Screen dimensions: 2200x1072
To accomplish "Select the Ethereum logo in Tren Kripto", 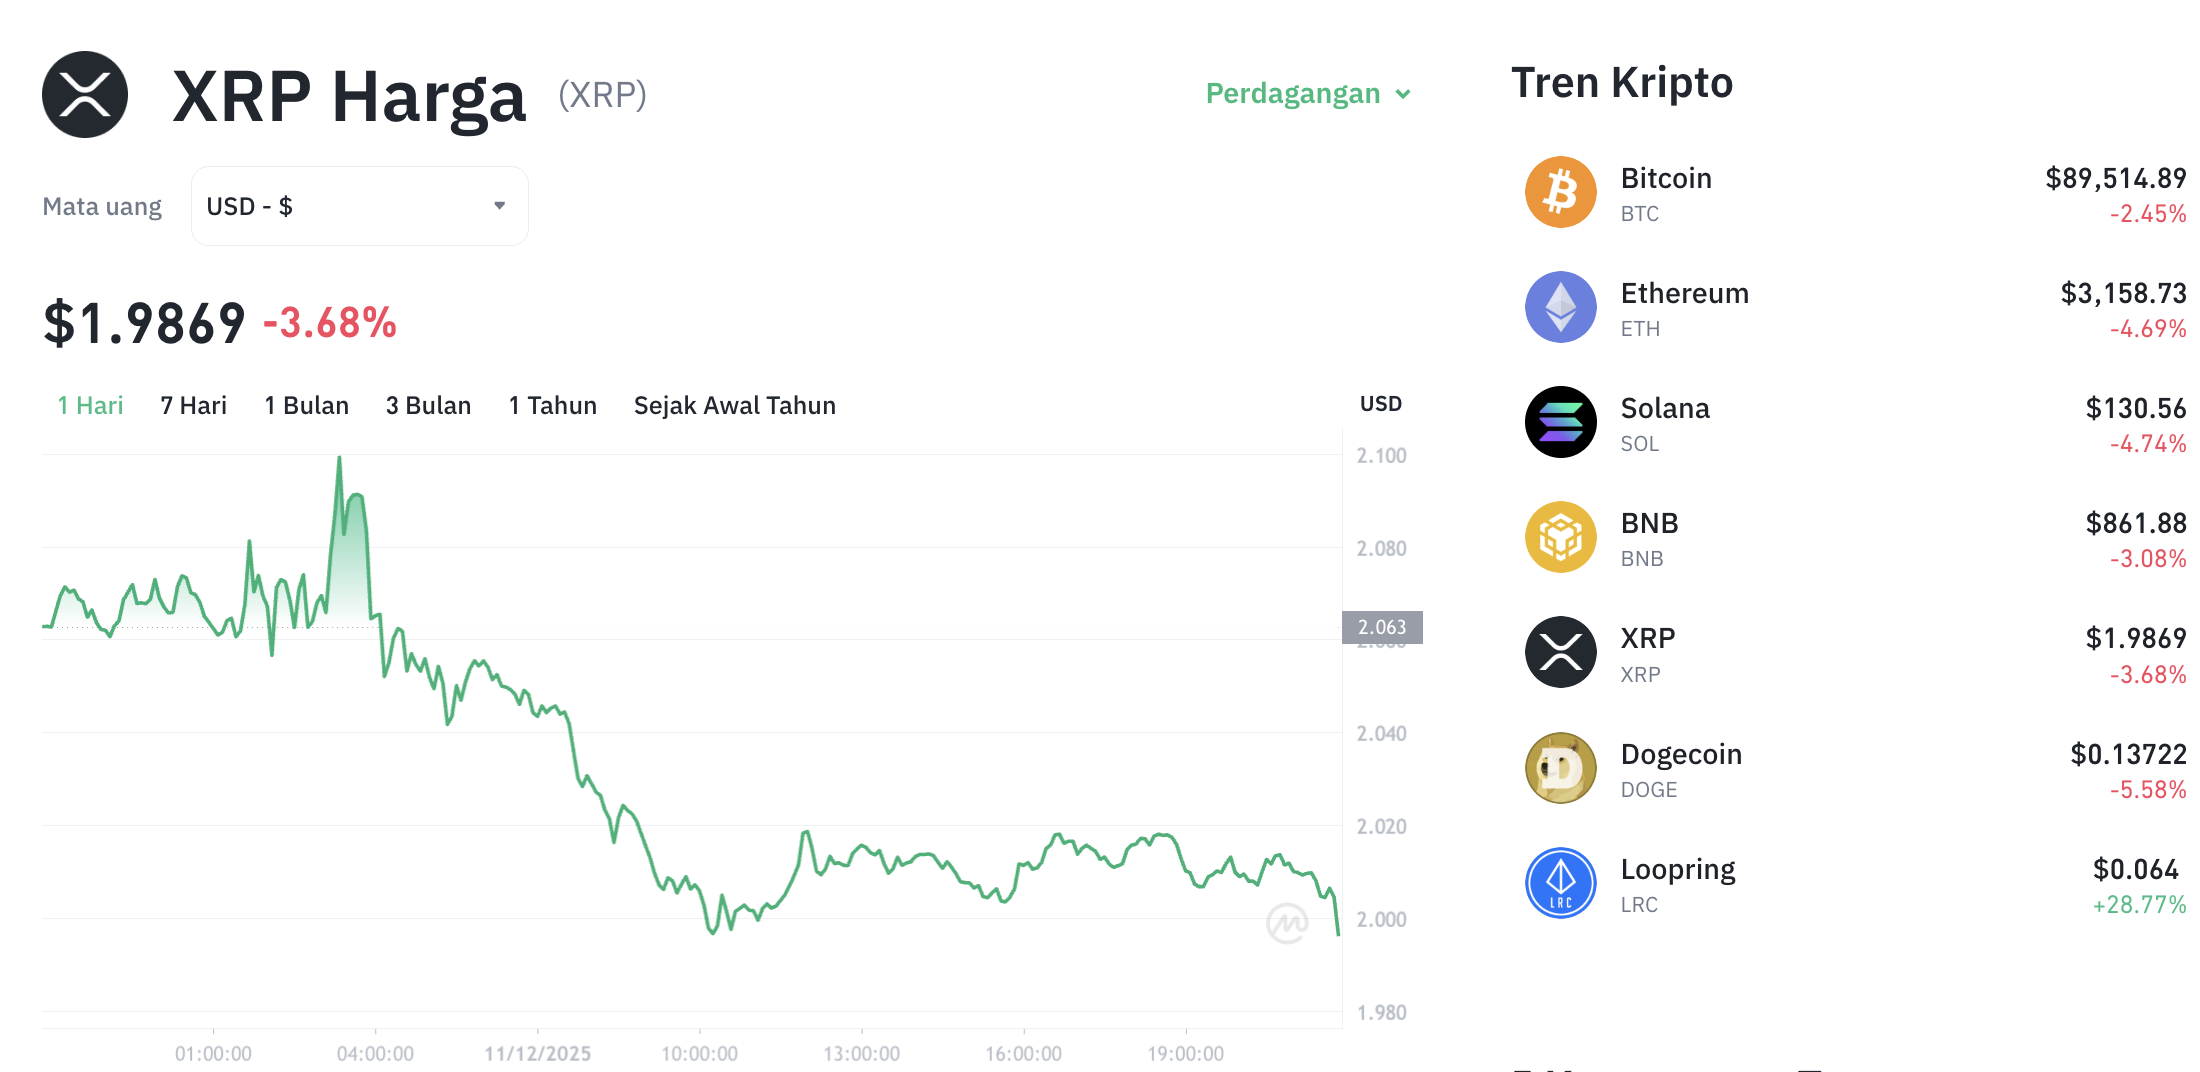I will (x=1560, y=306).
